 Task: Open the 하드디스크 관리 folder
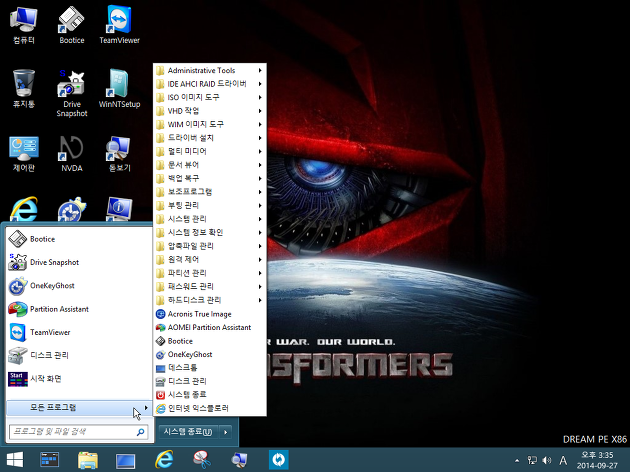click(210, 300)
